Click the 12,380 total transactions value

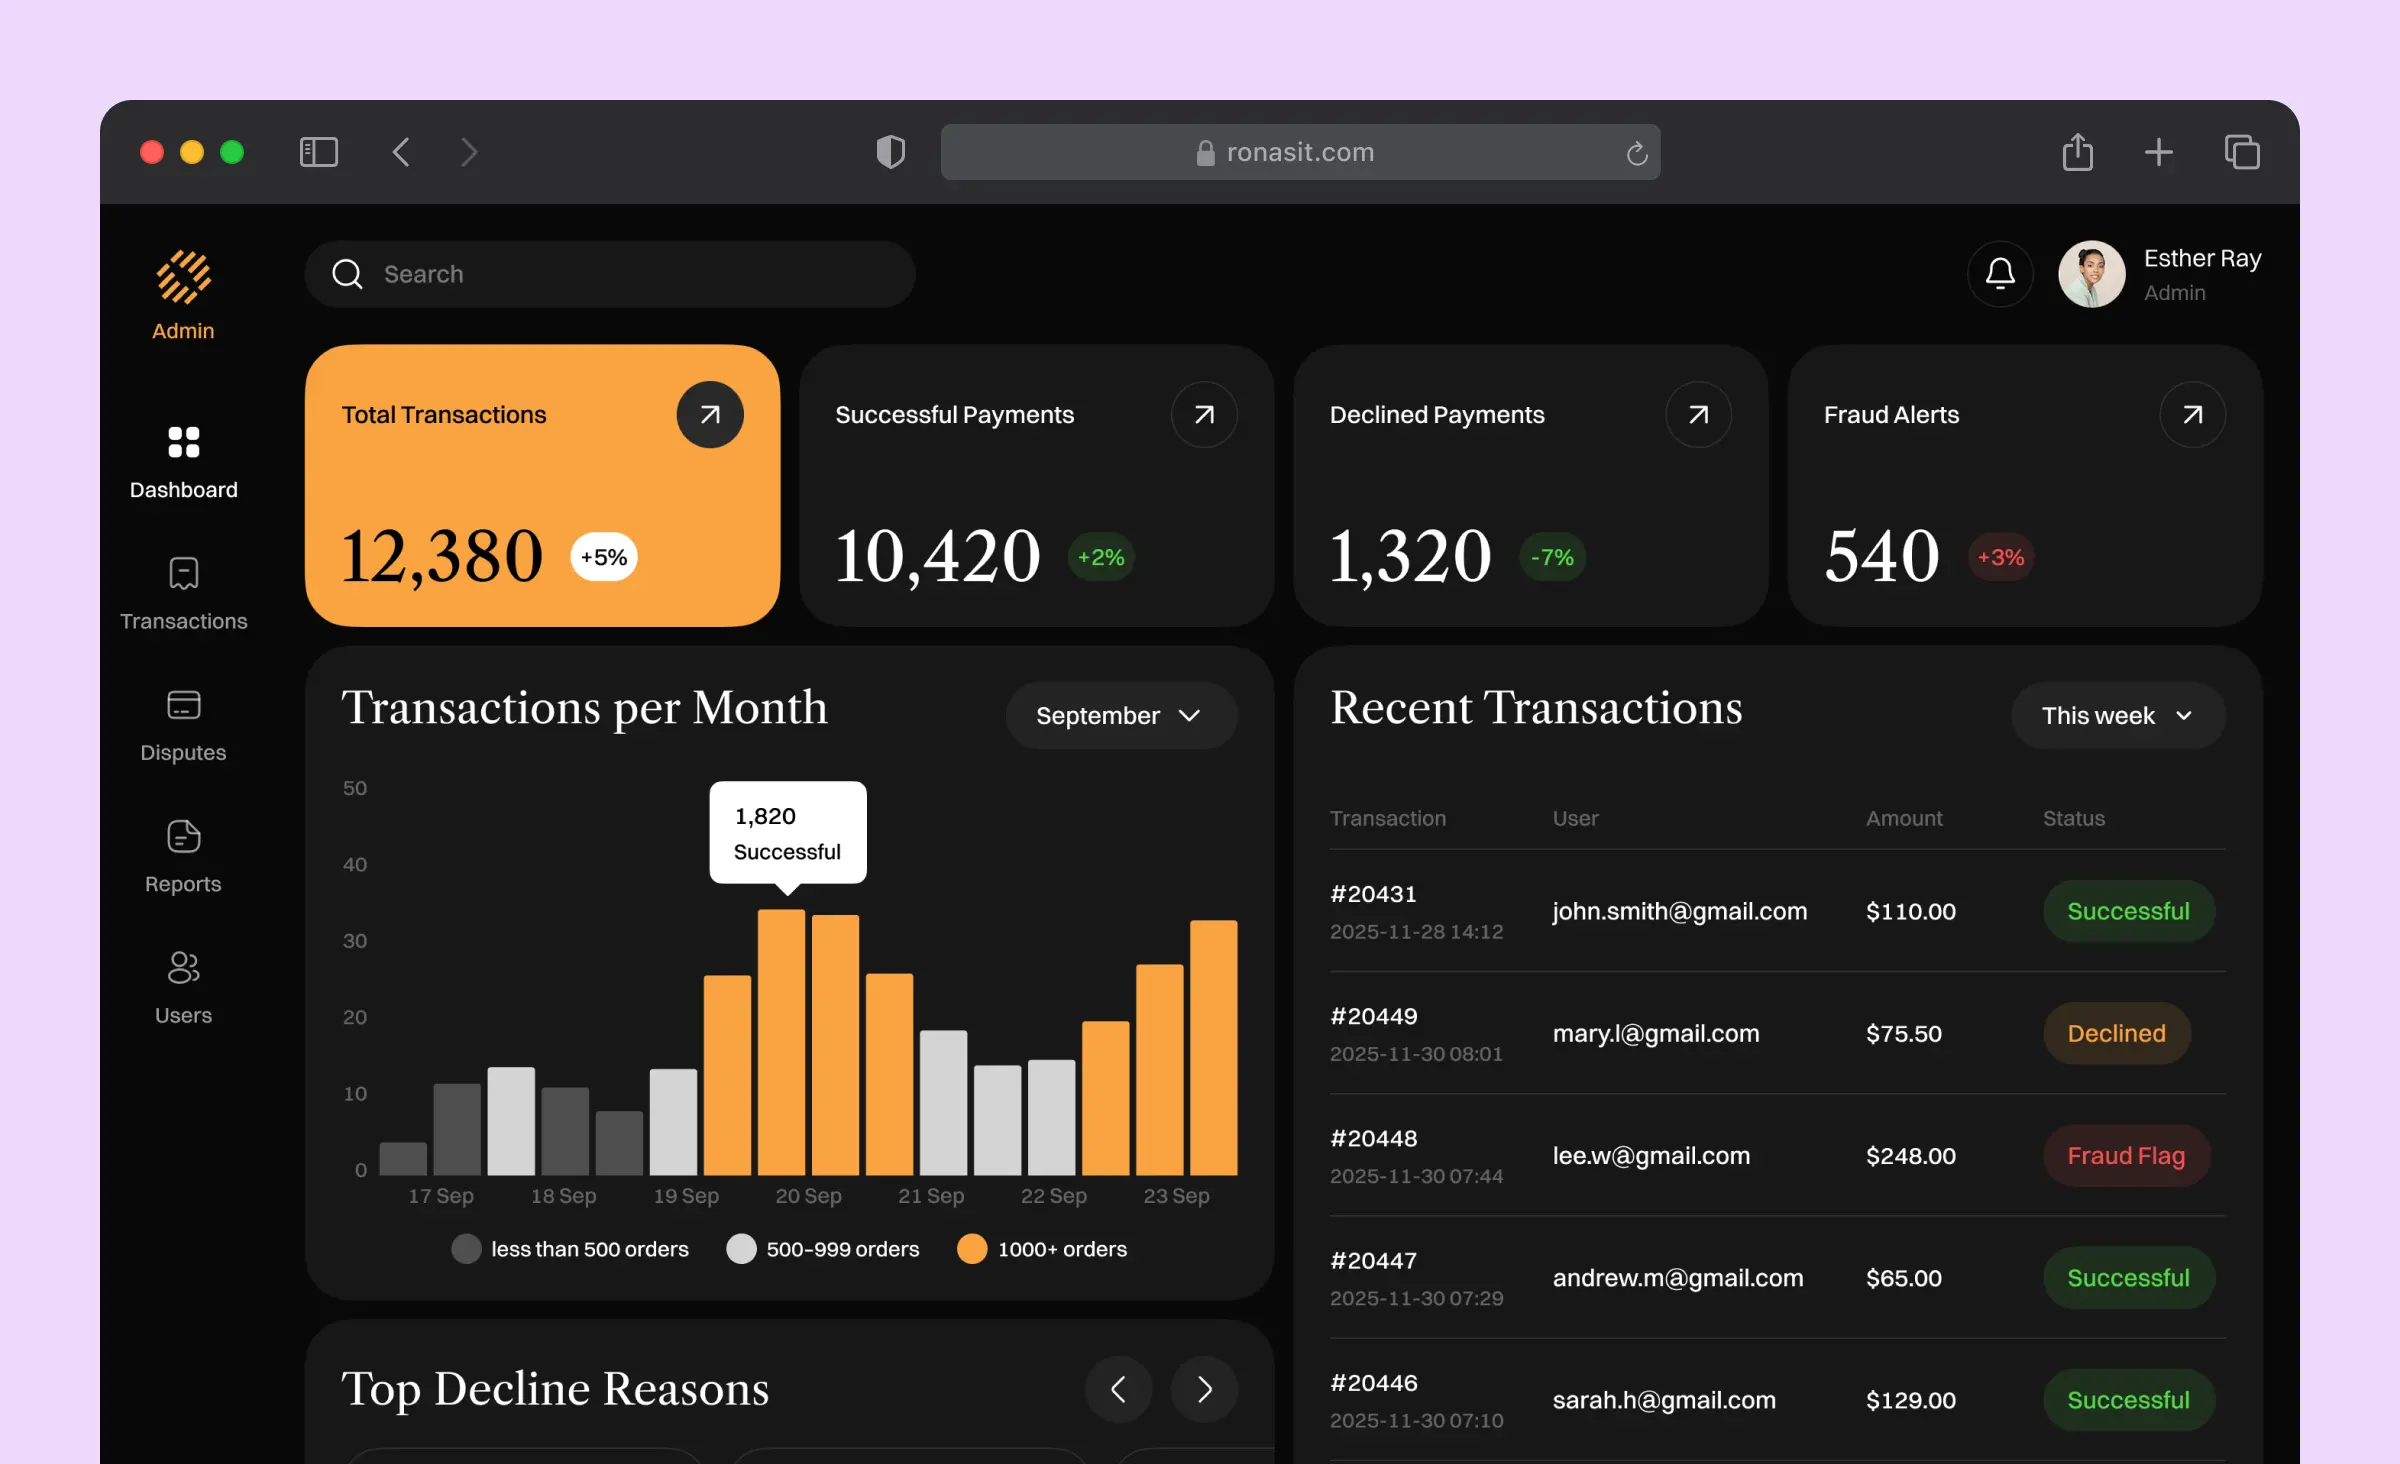(x=442, y=555)
